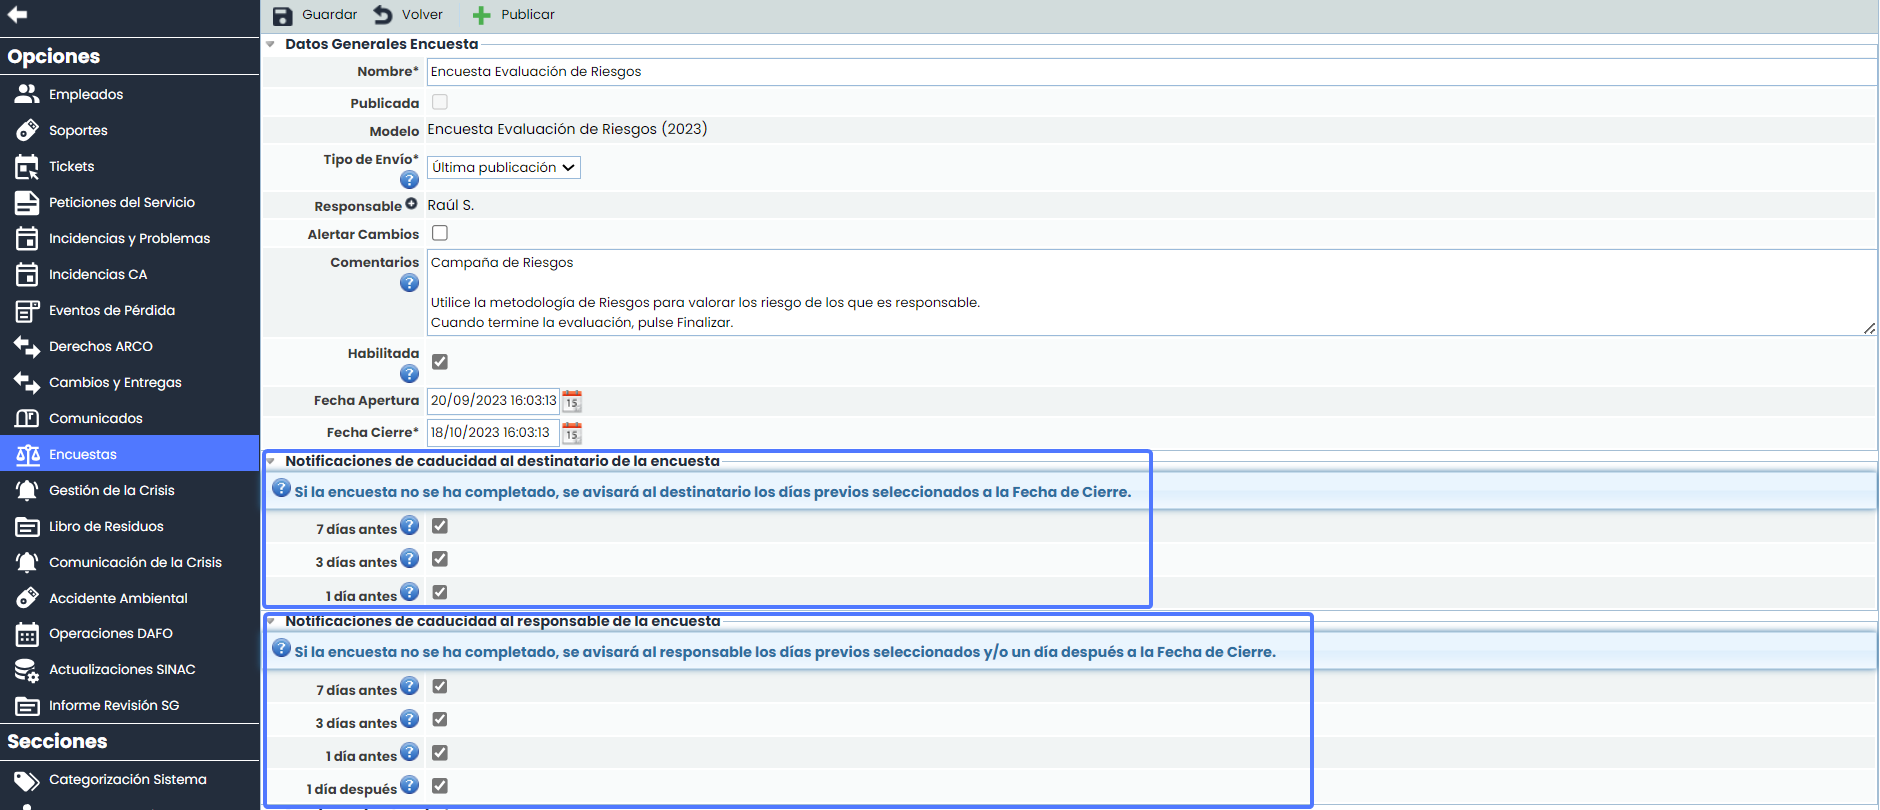Click the Nombre text field
This screenshot has height=810, width=1880.
pos(1150,72)
